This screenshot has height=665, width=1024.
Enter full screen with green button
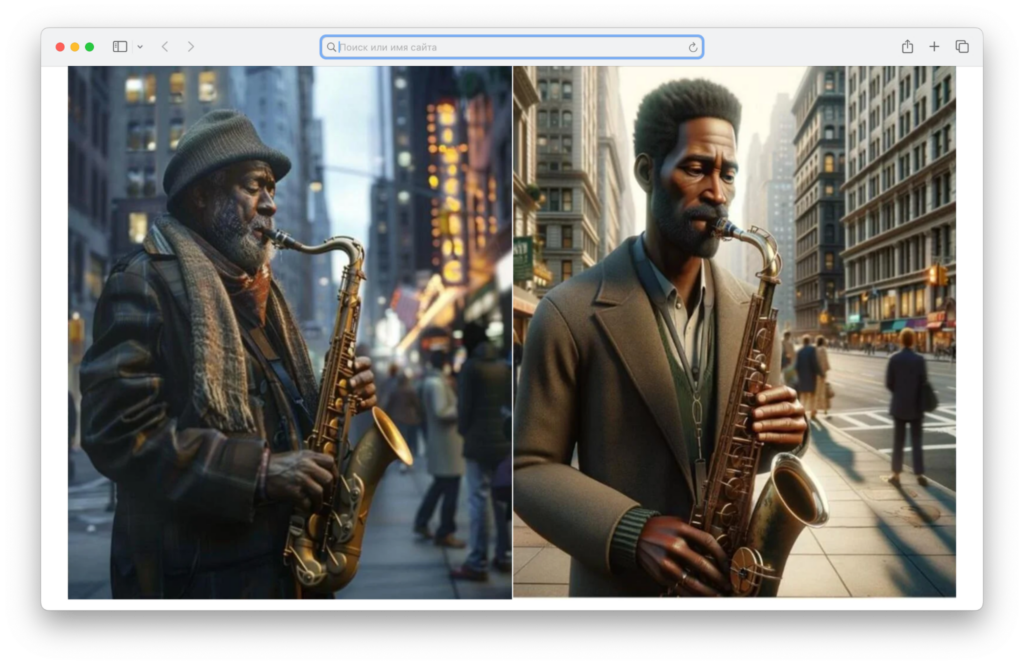pos(89,47)
